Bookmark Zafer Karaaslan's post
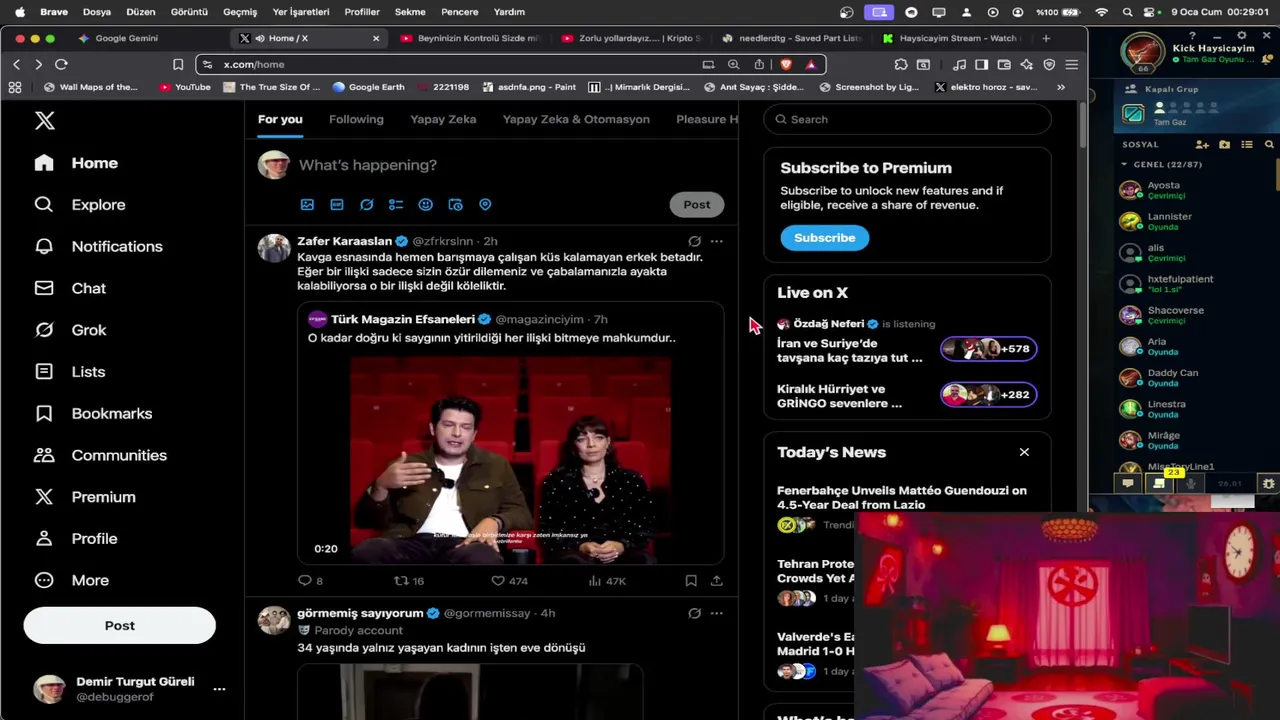This screenshot has height=720, width=1280. point(691,581)
